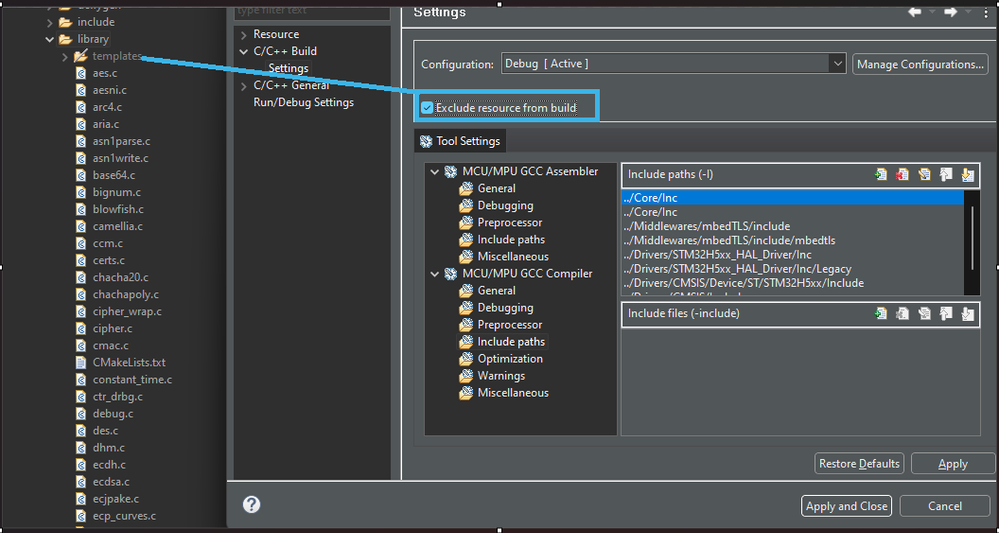This screenshot has height=533, width=999.
Task: Select Run/Debug Settings in the left pane
Action: 303,102
